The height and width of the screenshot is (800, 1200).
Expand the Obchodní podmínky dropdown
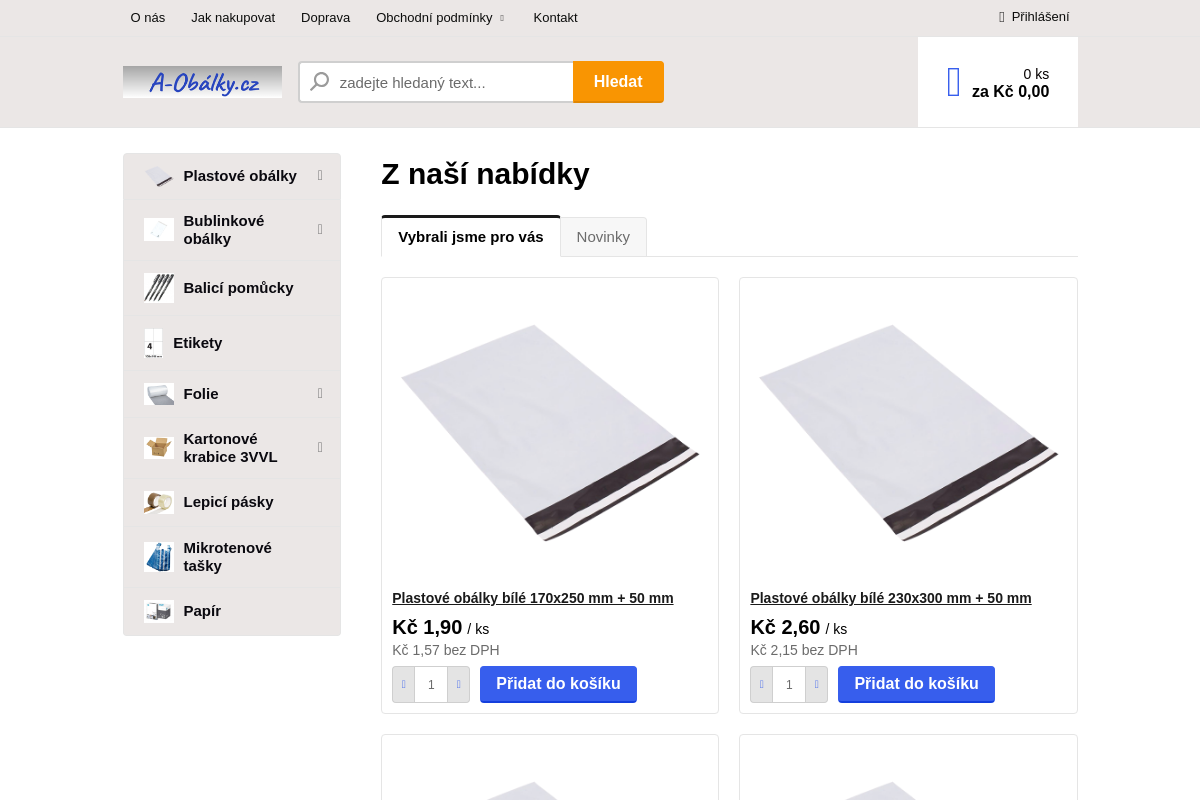[440, 17]
